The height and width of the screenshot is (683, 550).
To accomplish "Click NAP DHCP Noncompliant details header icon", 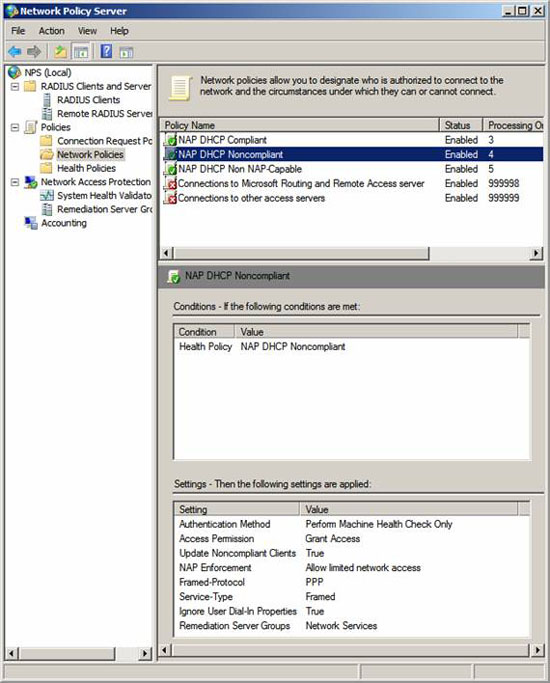I will click(173, 276).
